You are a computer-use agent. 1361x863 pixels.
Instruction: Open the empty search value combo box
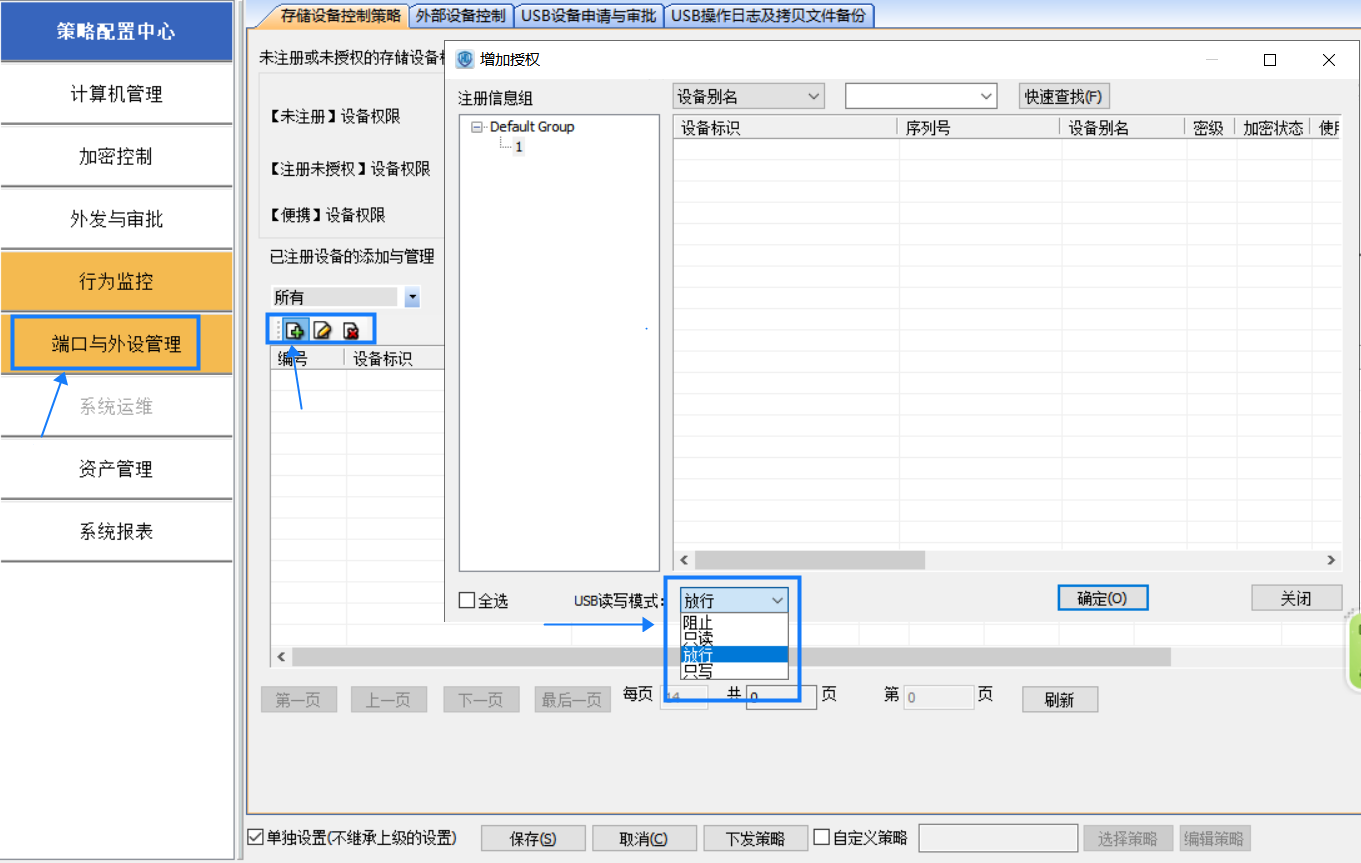pos(921,96)
